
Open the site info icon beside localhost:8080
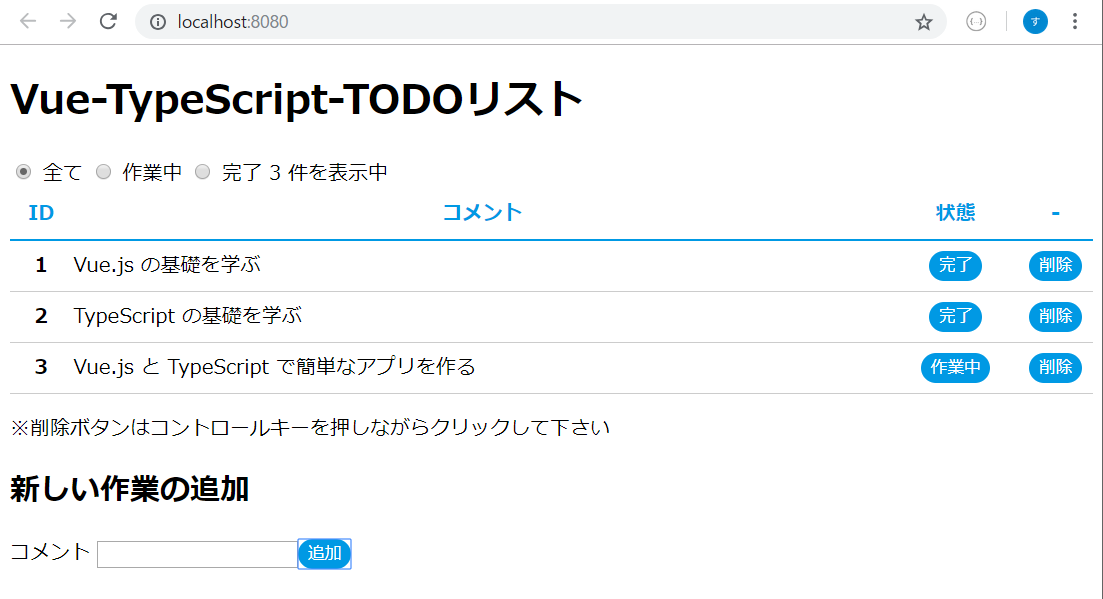tap(158, 22)
